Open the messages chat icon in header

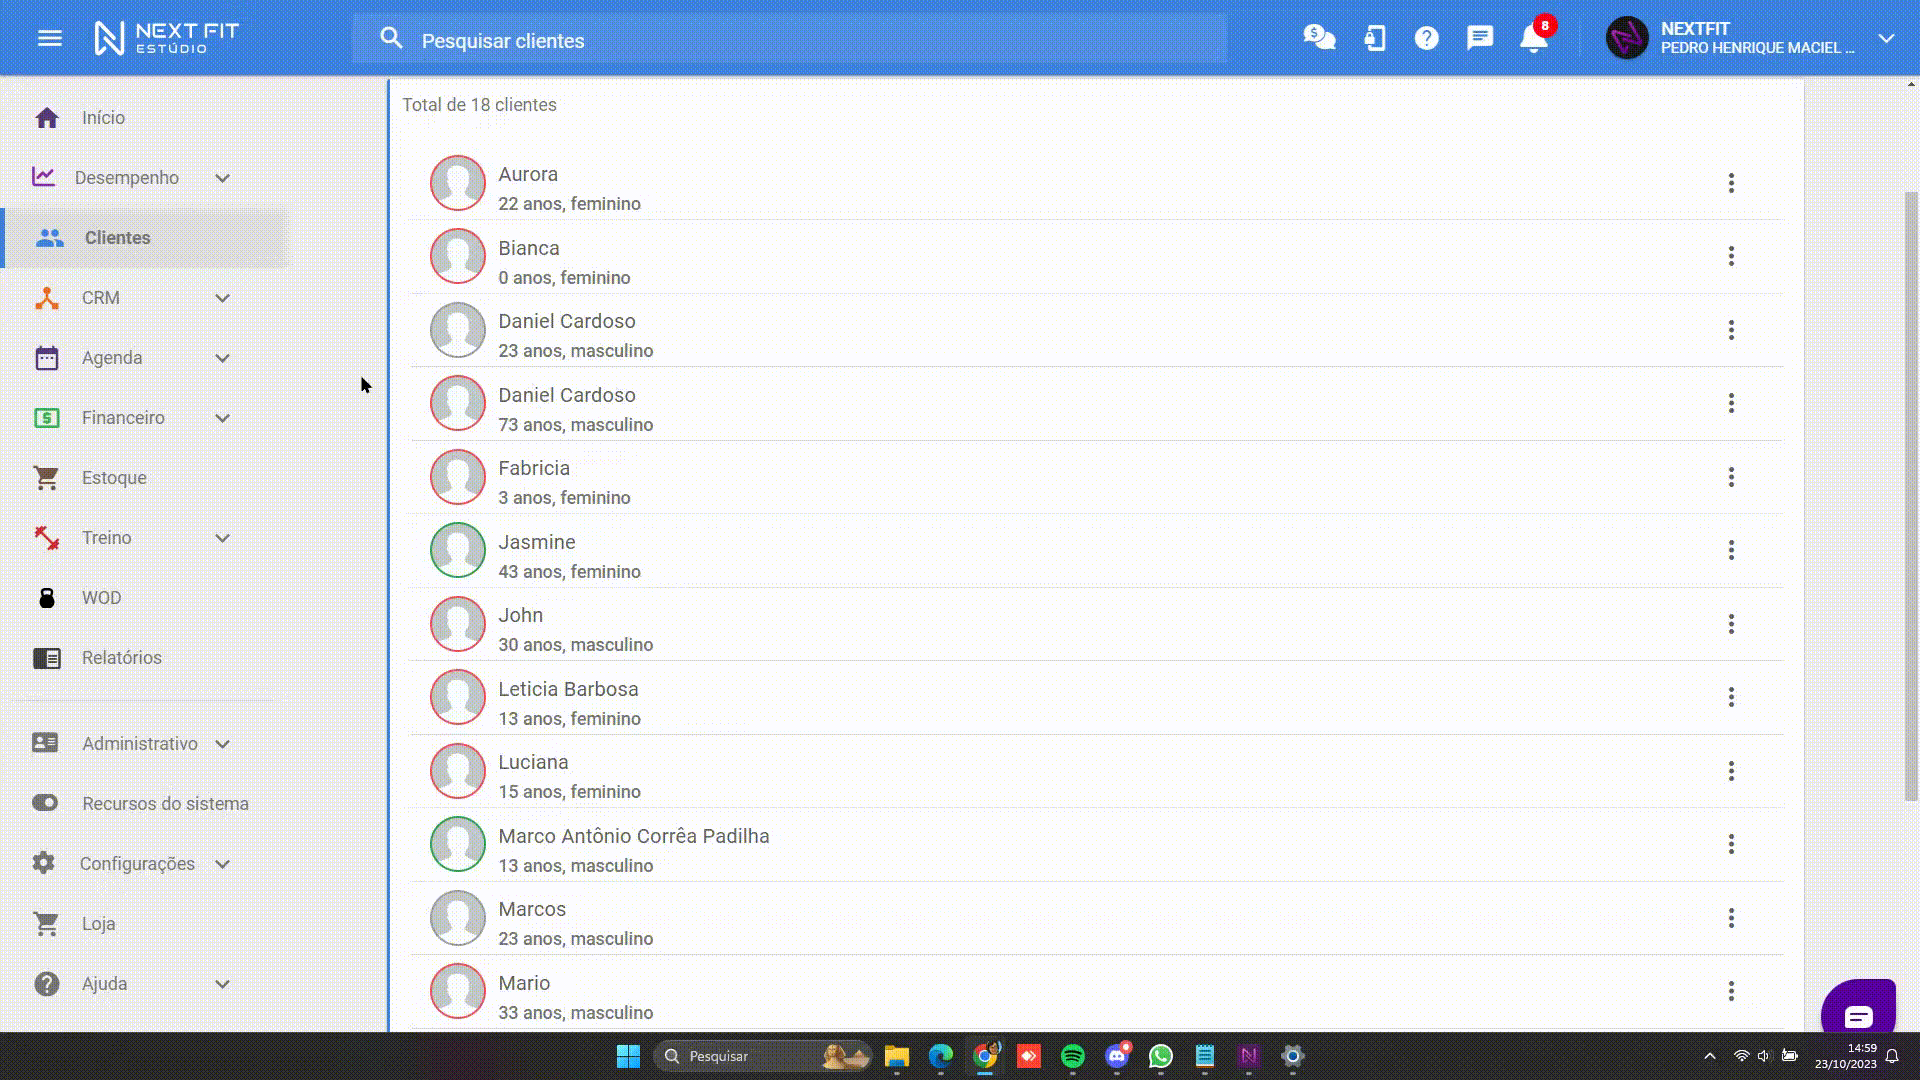pyautogui.click(x=1479, y=39)
